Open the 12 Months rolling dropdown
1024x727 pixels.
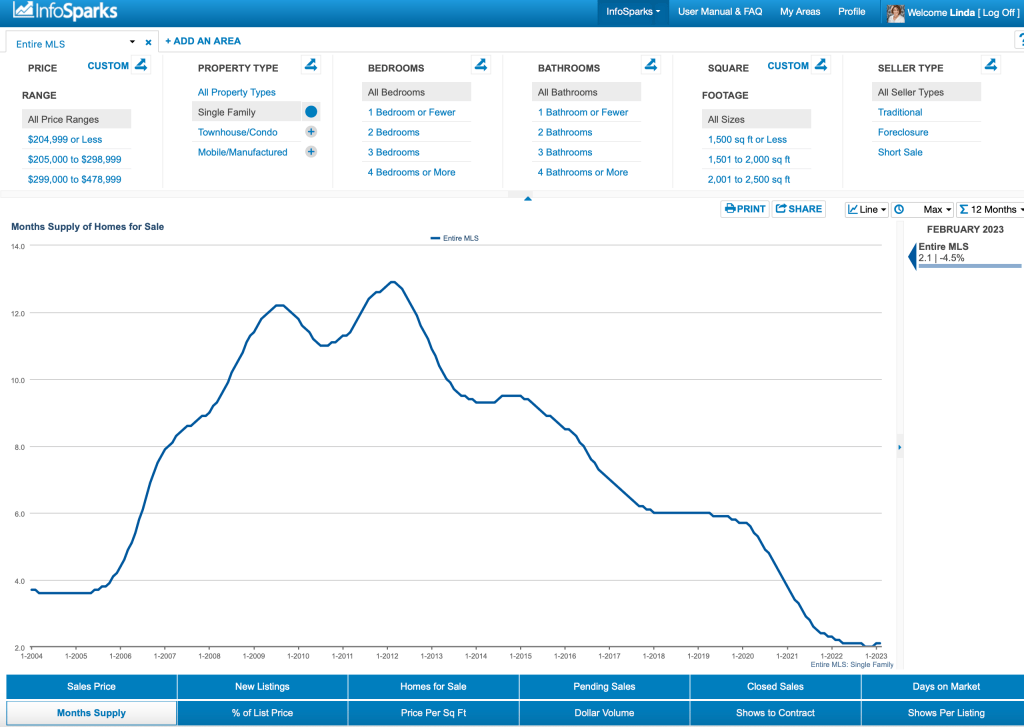(989, 209)
